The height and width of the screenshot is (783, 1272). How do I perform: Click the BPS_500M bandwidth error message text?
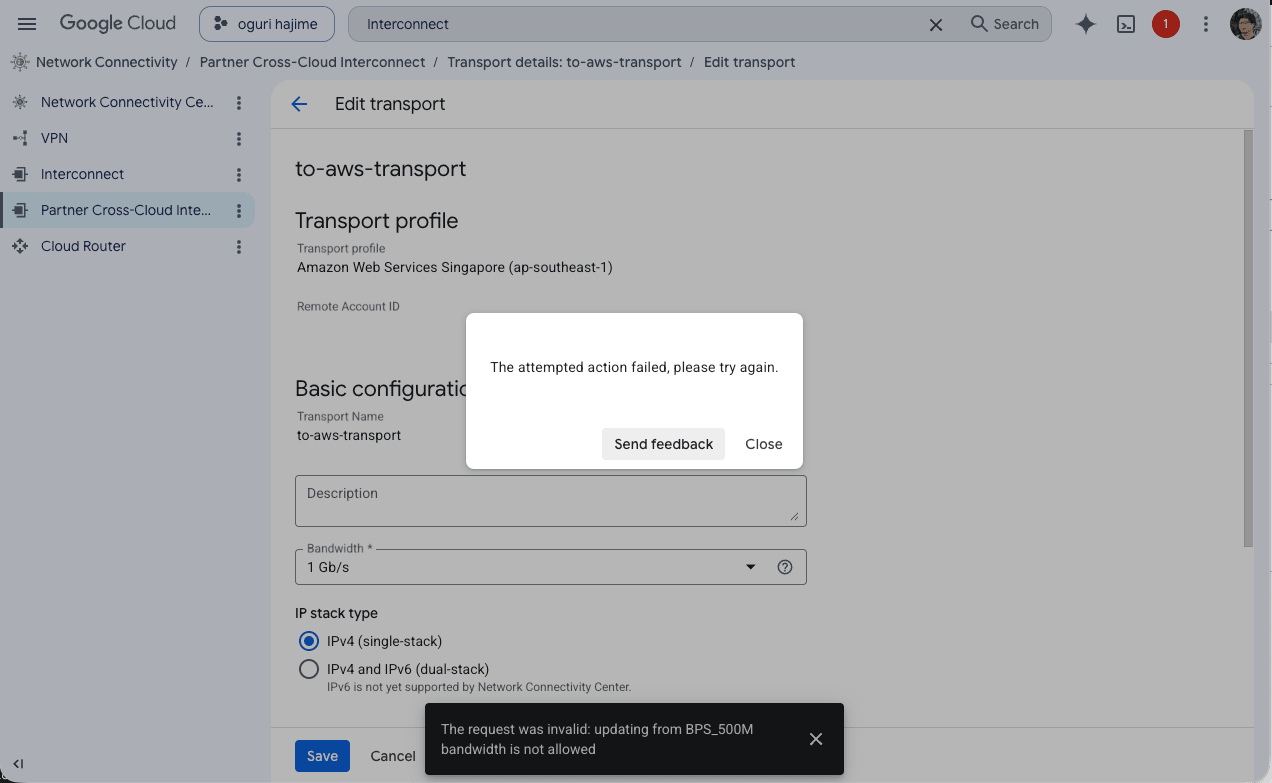[597, 739]
